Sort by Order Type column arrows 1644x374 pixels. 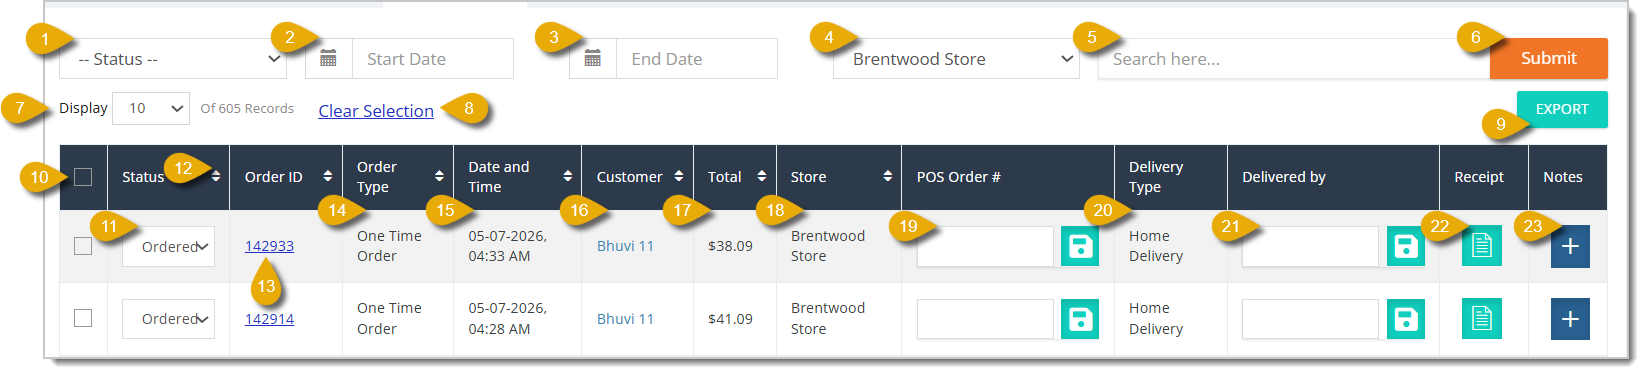pyautogui.click(x=439, y=177)
